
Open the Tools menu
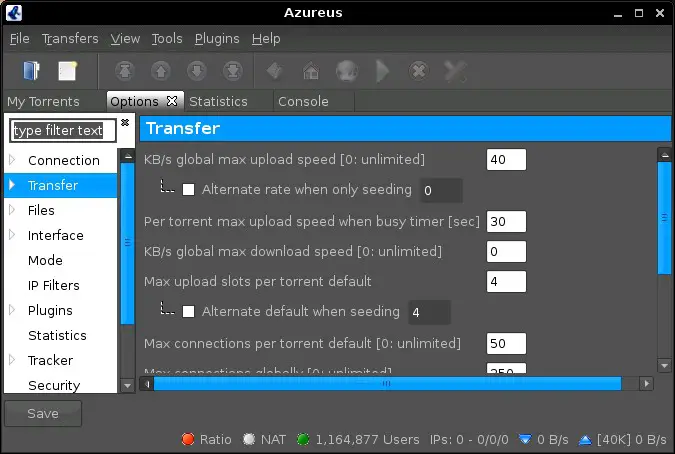[x=167, y=39]
